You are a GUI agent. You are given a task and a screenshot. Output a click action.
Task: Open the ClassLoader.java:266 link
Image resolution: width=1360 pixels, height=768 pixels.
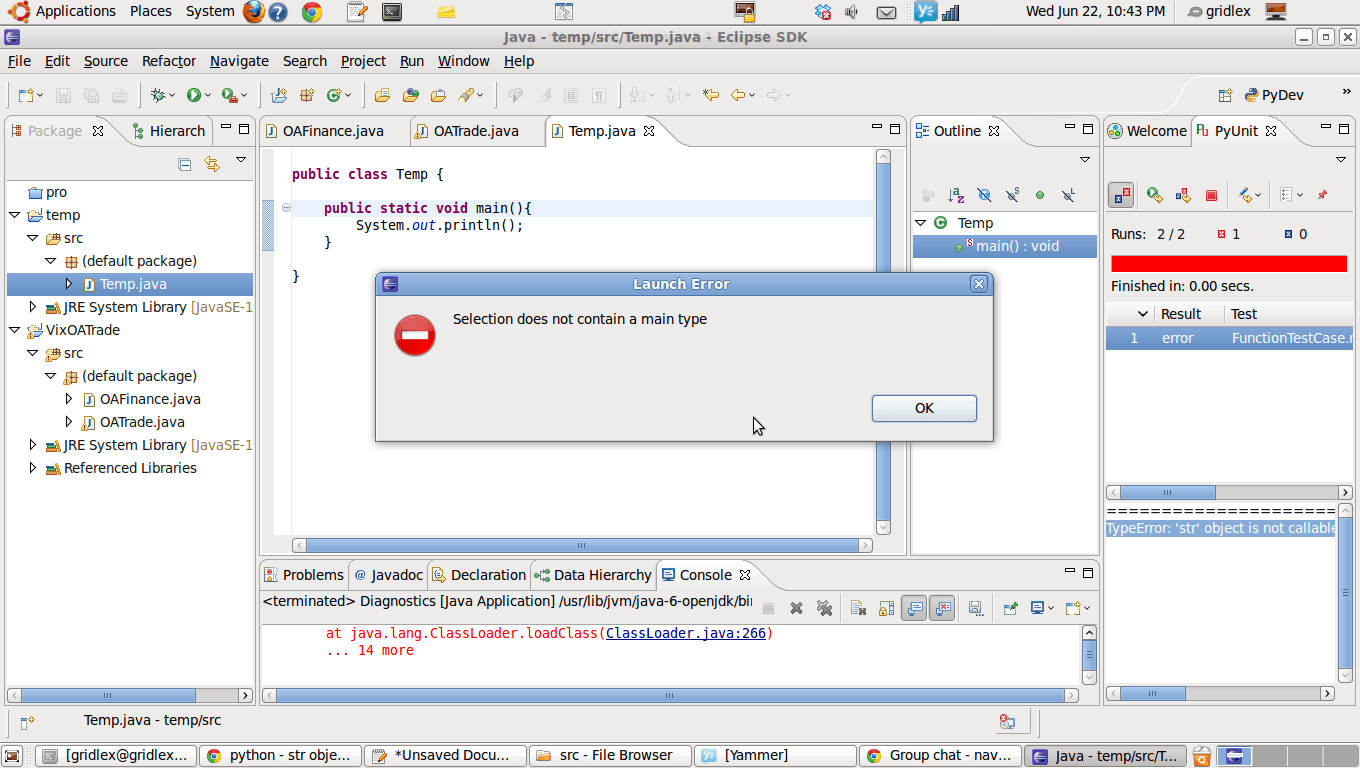point(686,633)
